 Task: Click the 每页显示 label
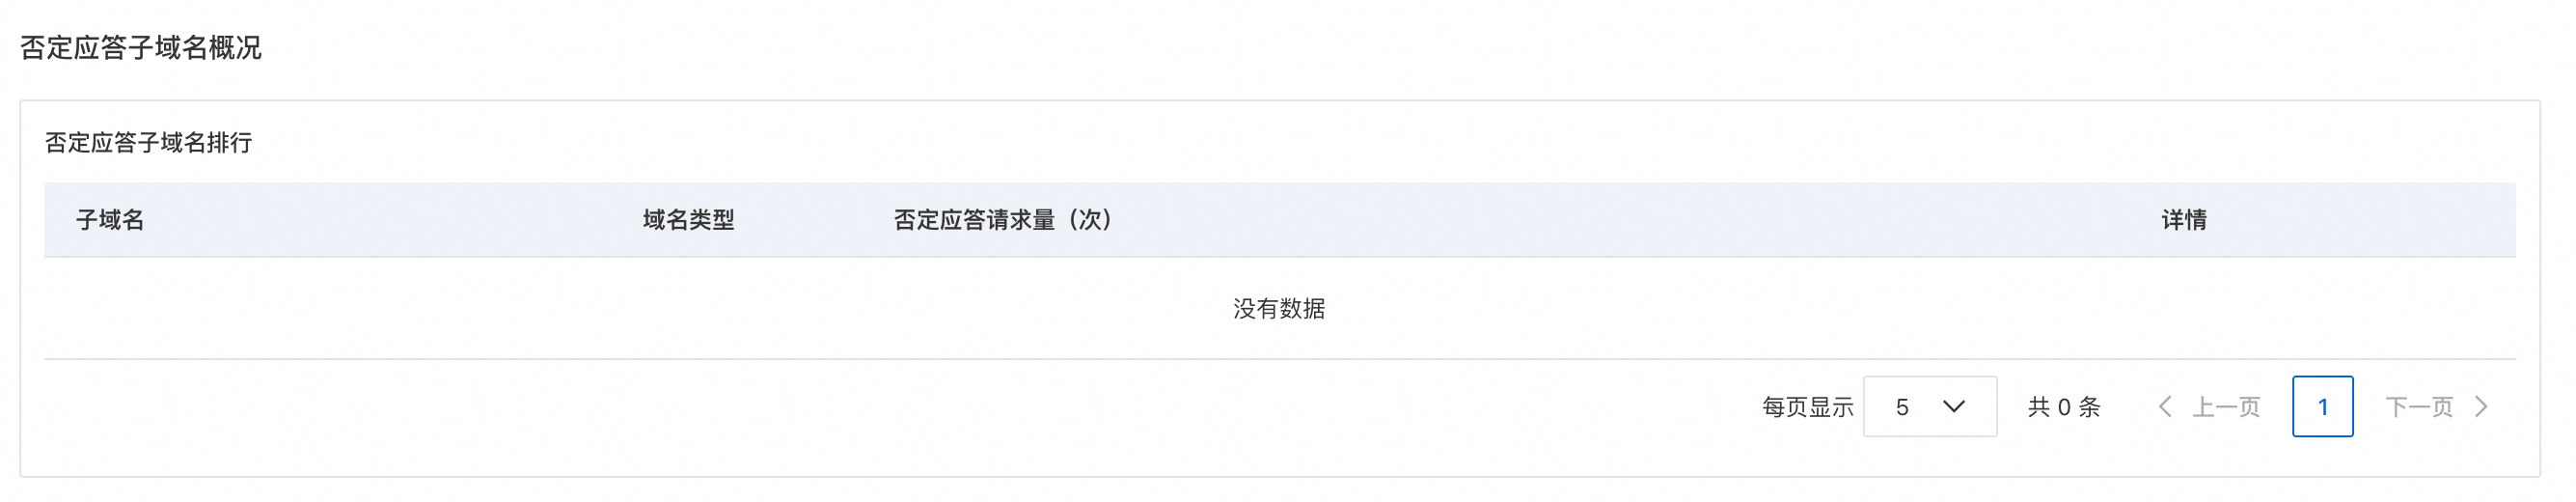(x=1808, y=407)
